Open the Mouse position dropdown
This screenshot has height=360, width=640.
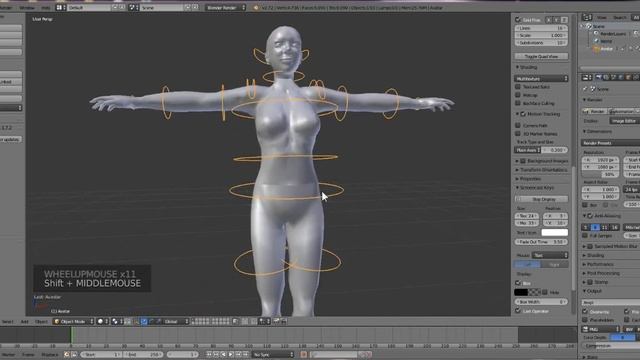tap(550, 256)
